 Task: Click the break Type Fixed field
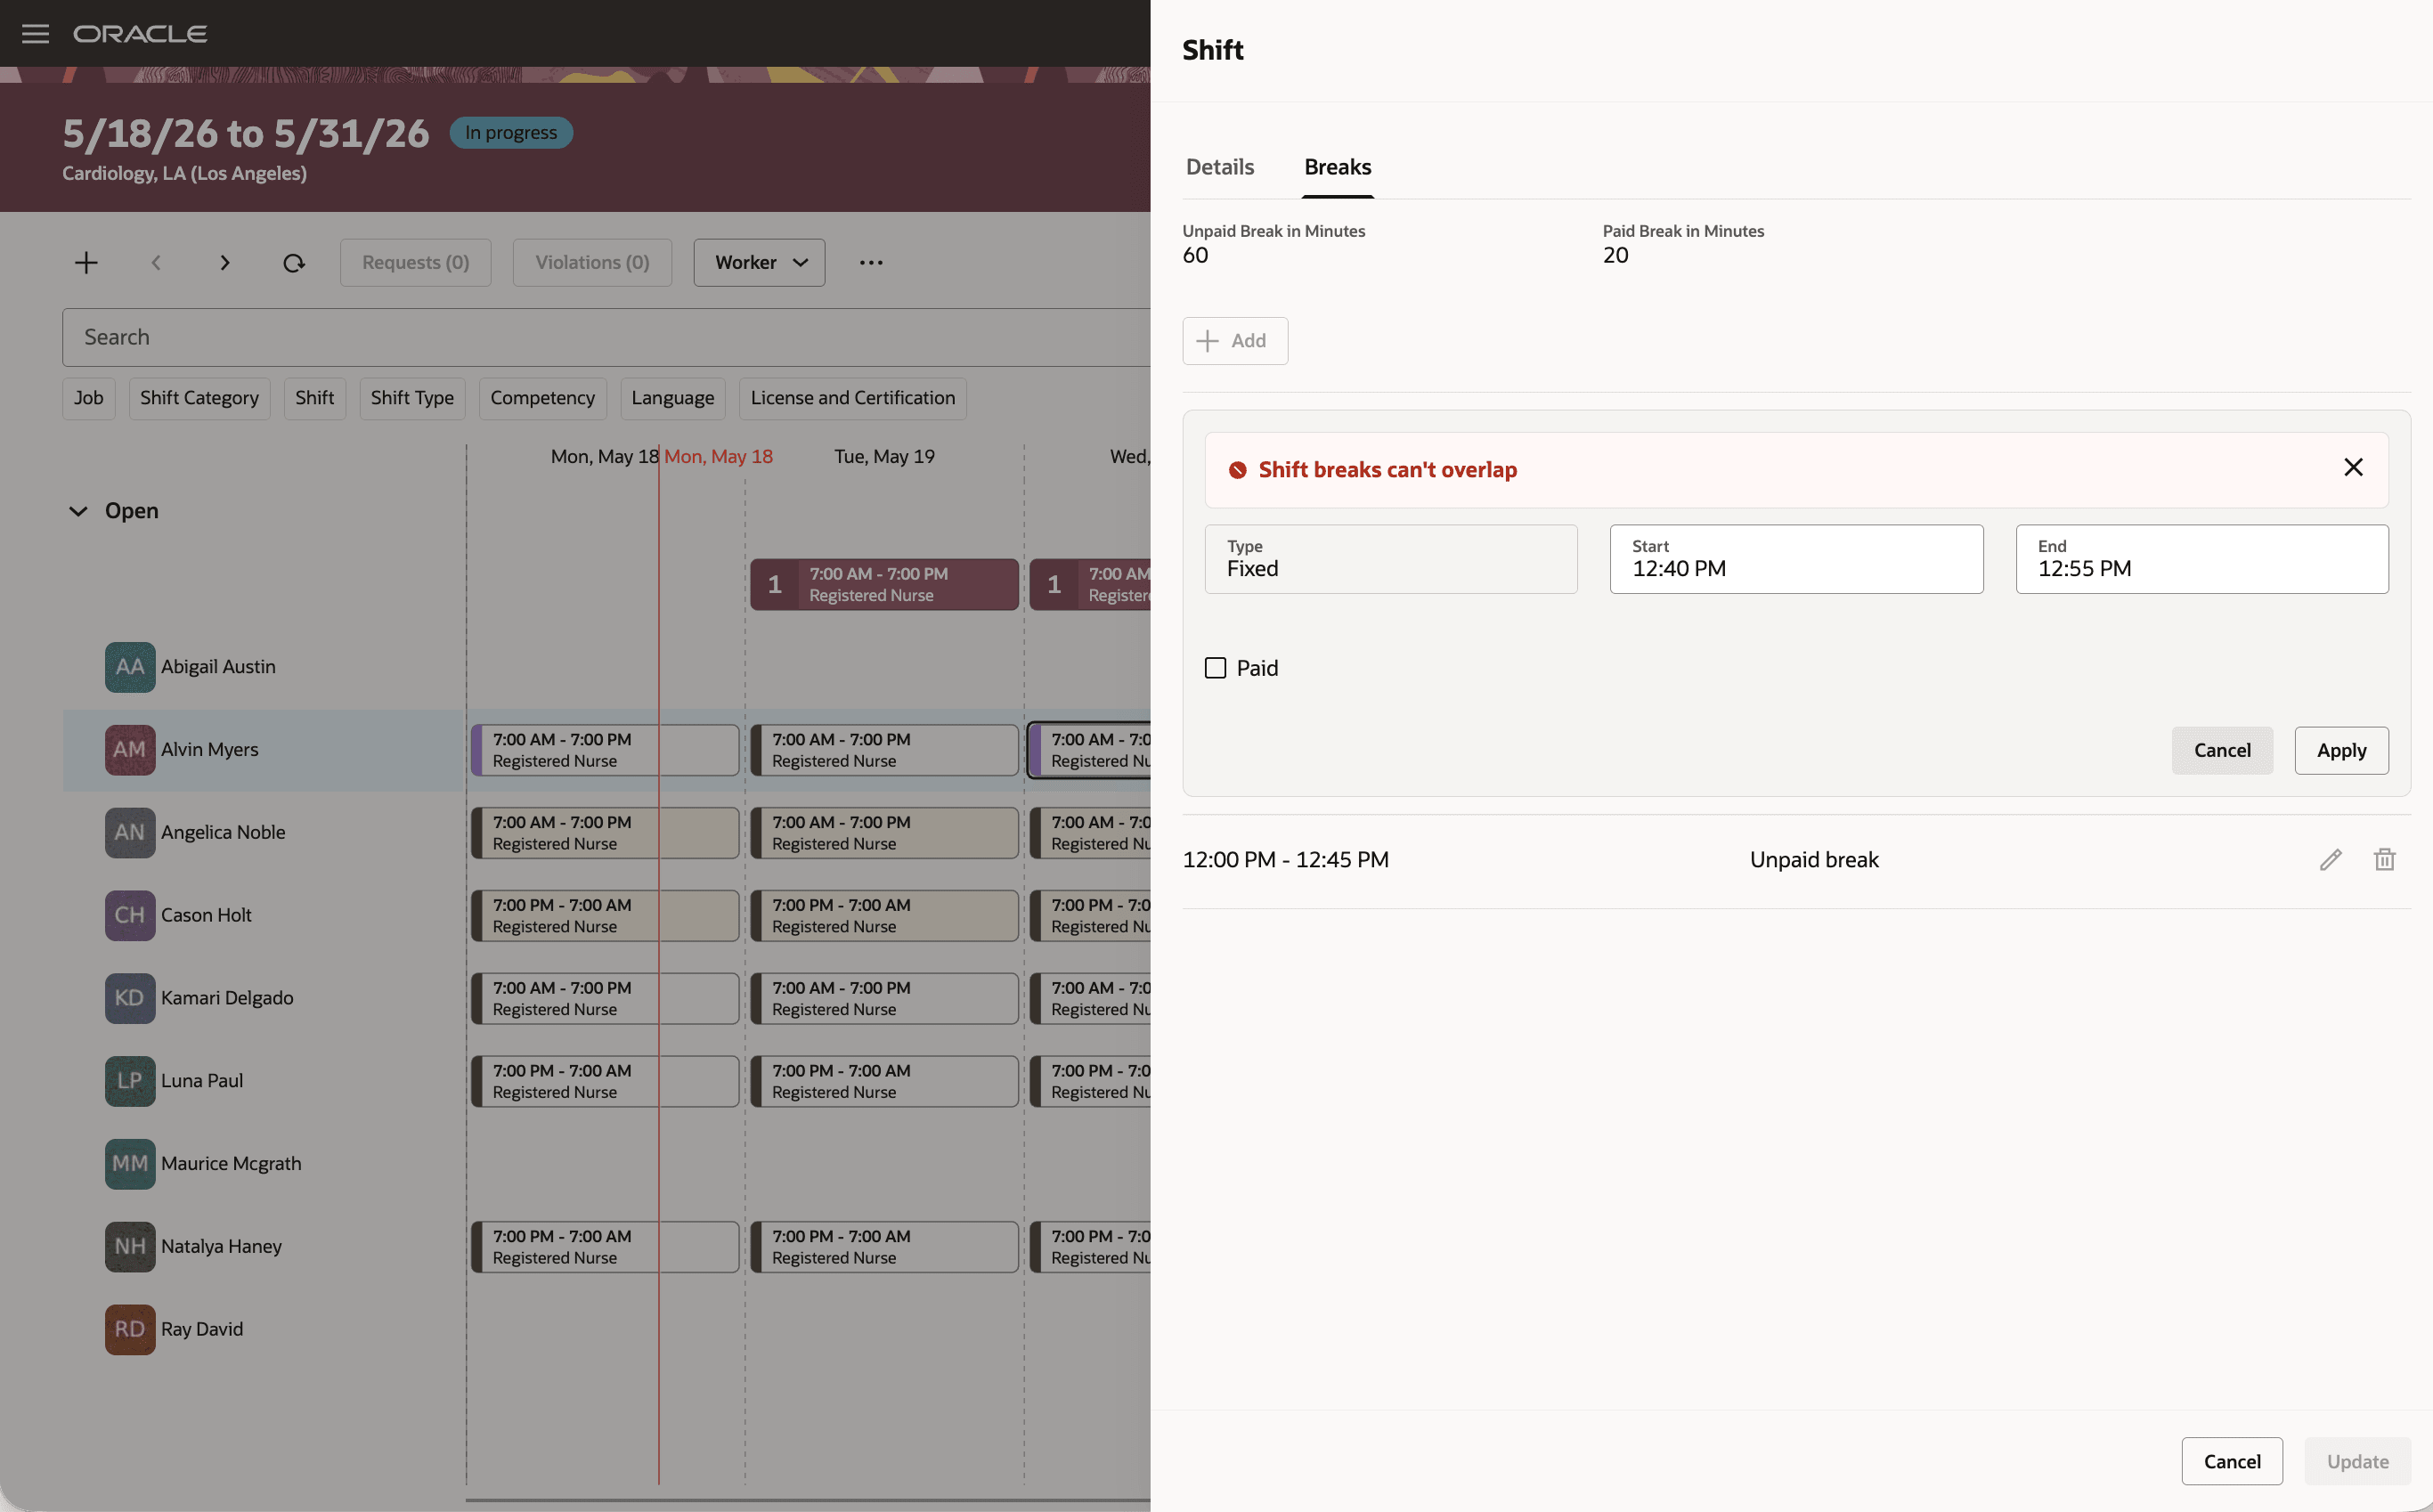click(1391, 559)
